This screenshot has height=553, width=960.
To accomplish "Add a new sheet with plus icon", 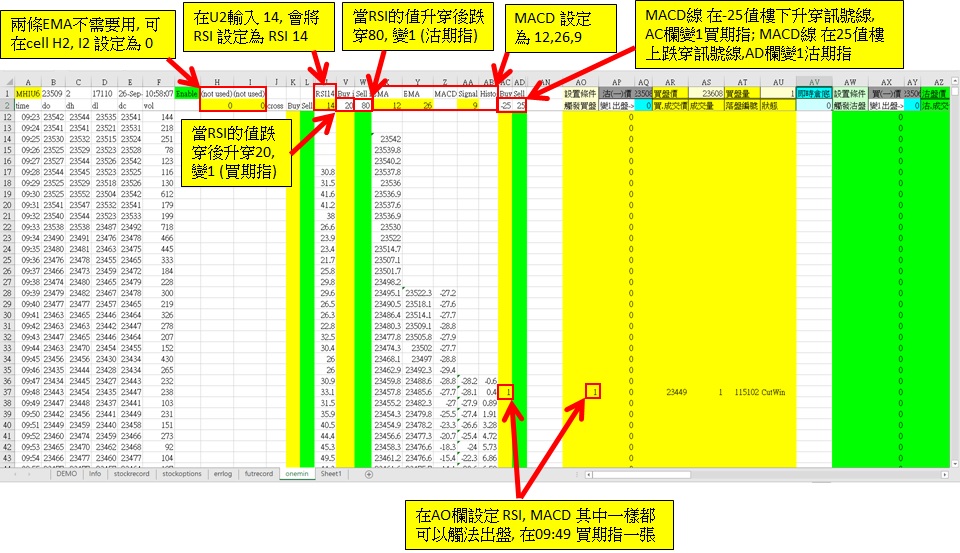I will click(x=369, y=475).
